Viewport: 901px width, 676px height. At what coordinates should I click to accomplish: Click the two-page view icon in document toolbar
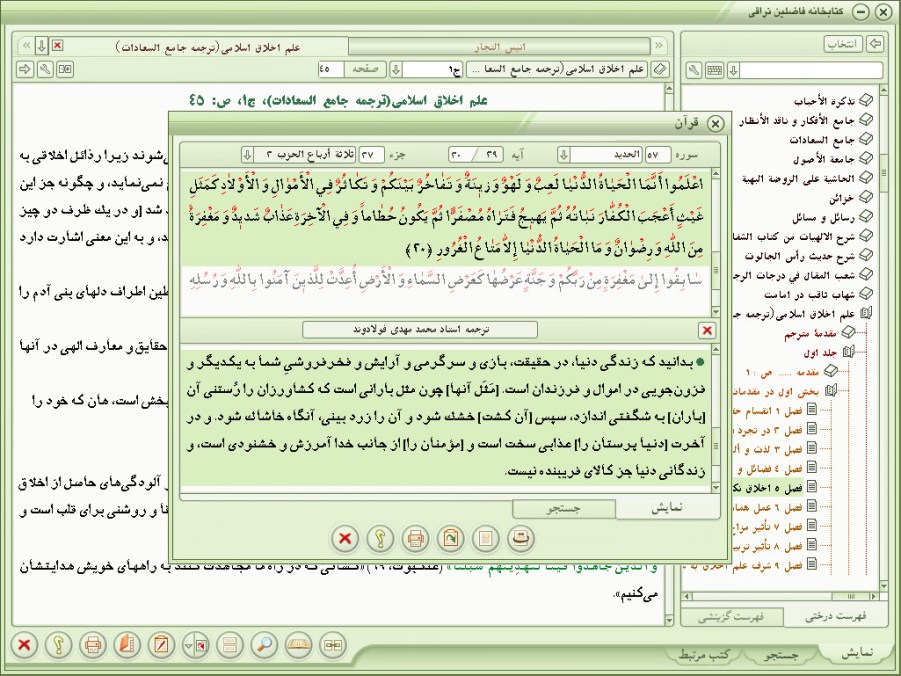click(x=65, y=70)
